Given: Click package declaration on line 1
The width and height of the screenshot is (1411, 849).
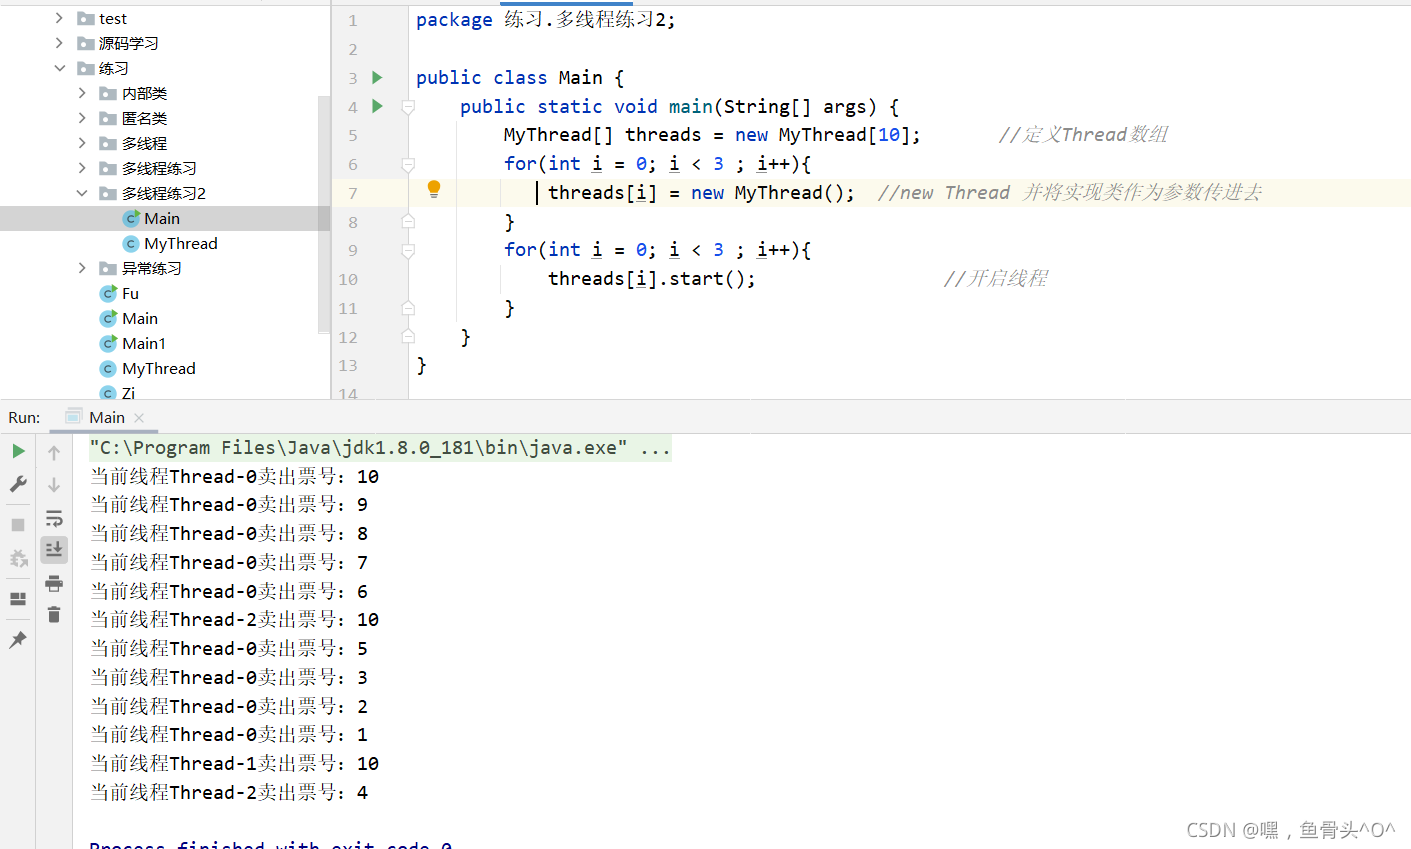Looking at the screenshot, I should [x=546, y=20].
